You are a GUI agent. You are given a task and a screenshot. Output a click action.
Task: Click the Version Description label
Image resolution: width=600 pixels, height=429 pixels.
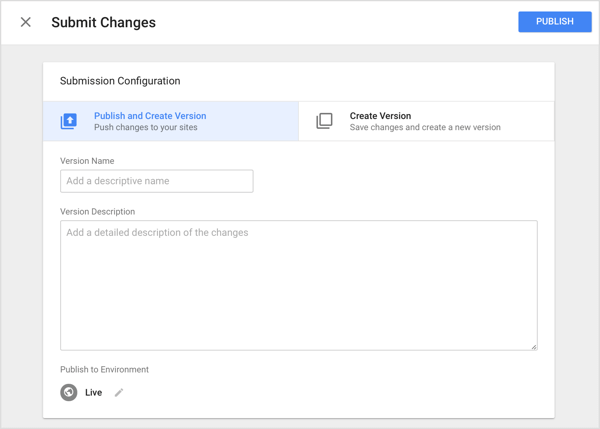point(98,212)
